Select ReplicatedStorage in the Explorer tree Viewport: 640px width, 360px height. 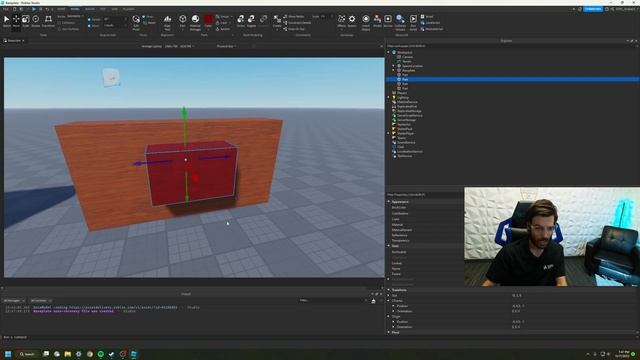pos(409,111)
